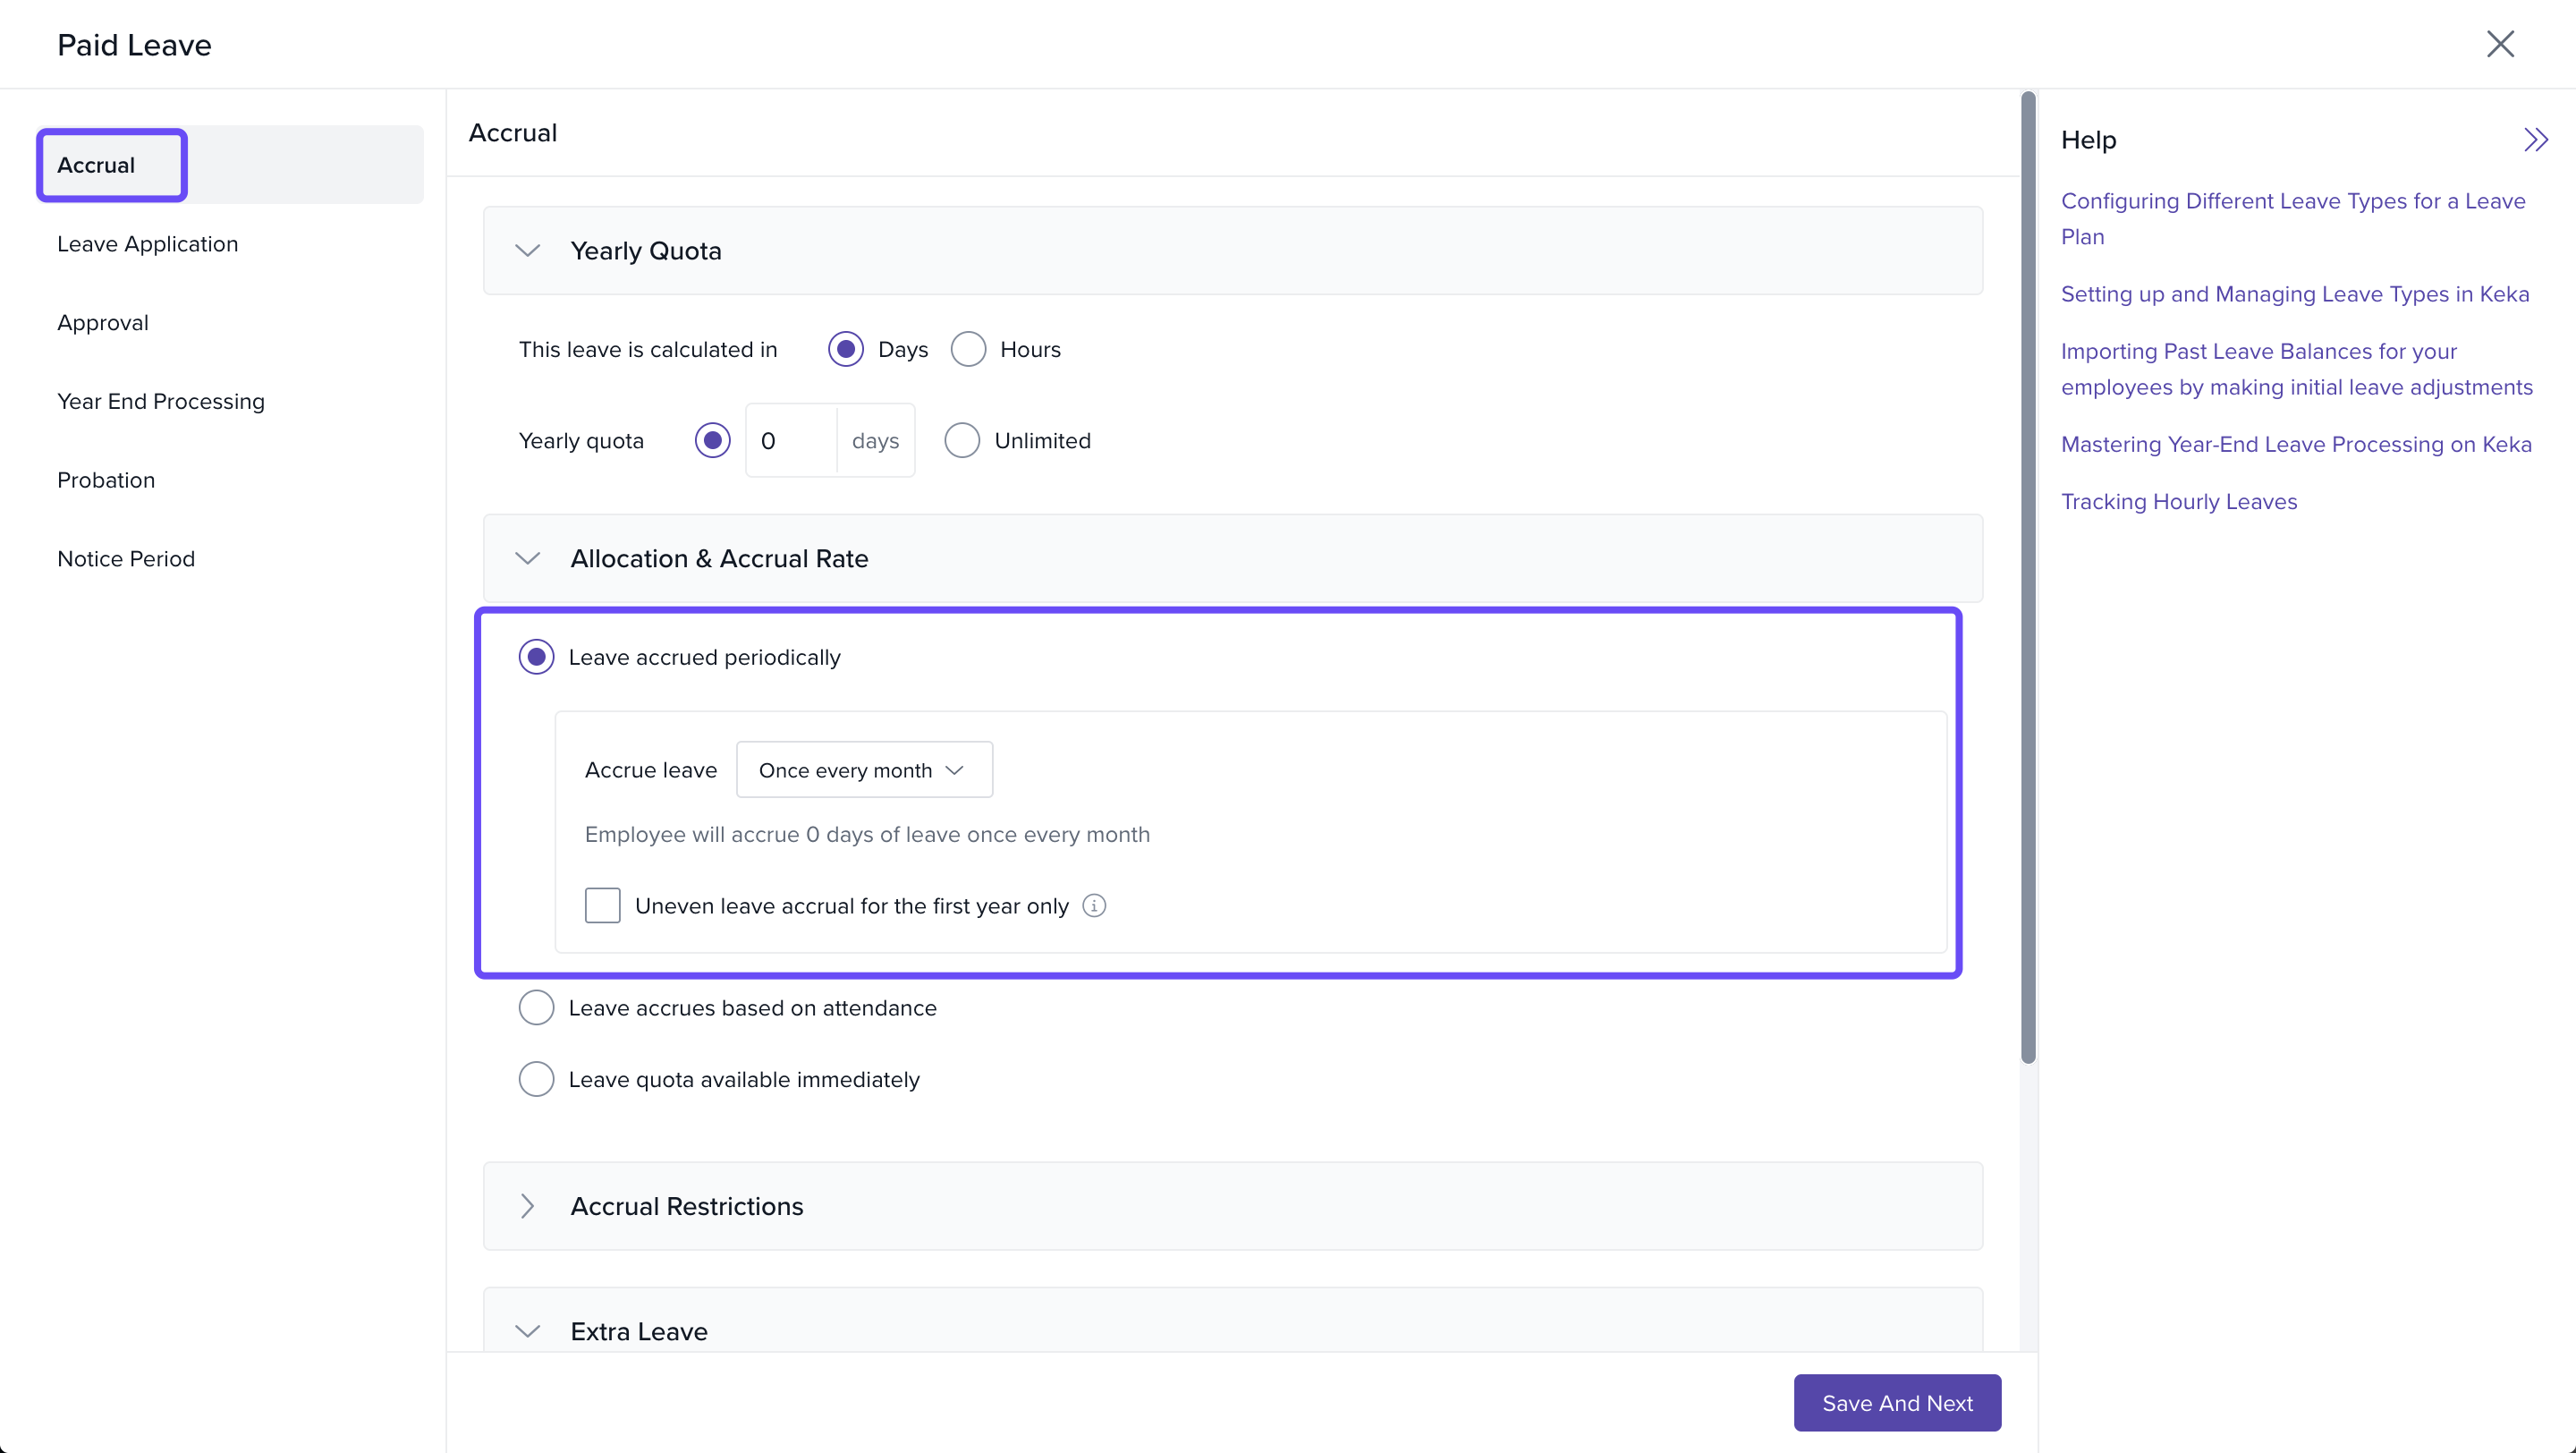
Task: Choose Leave quota available immediately
Action: click(x=536, y=1080)
